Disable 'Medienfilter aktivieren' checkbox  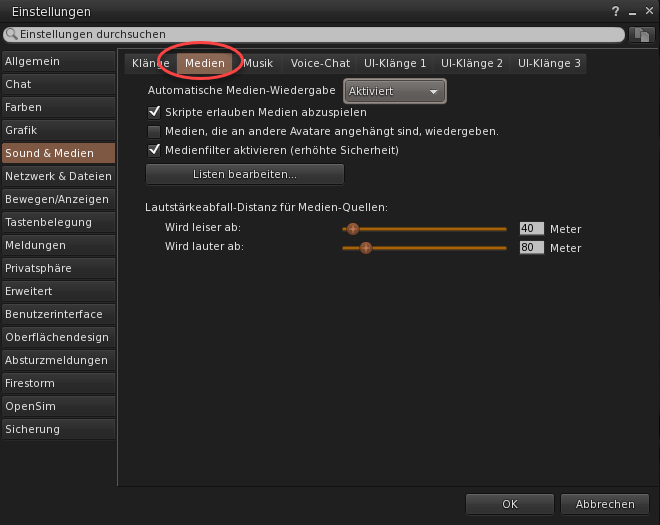tap(154, 150)
